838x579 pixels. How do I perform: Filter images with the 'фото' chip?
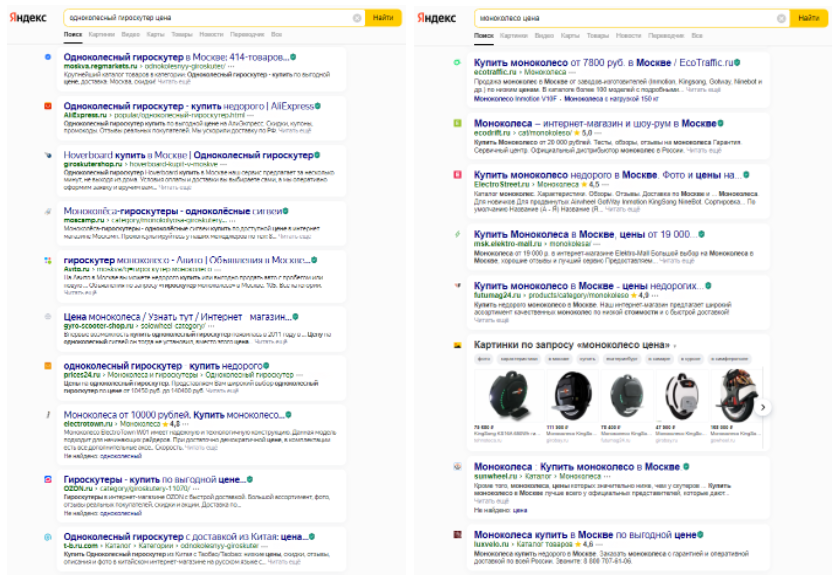click(484, 359)
